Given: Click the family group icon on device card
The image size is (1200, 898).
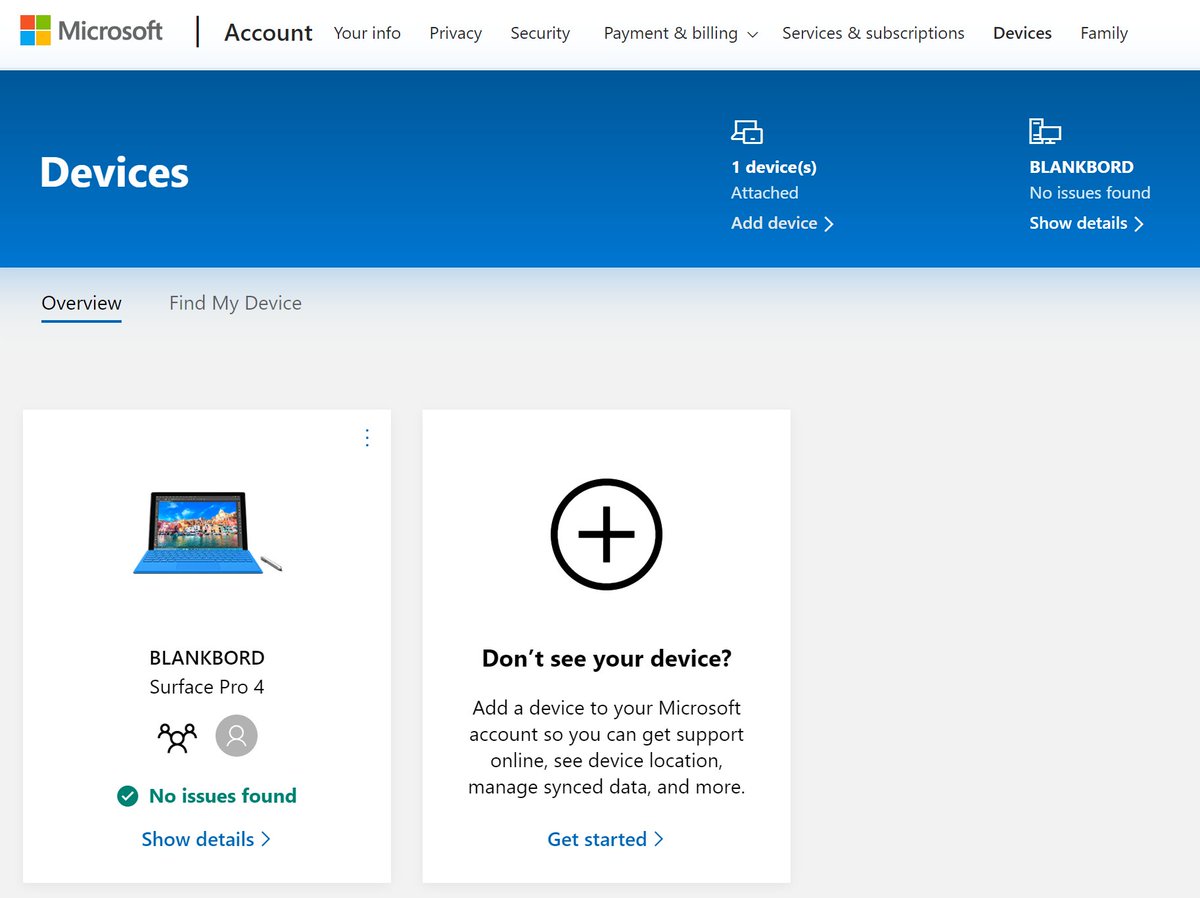Looking at the screenshot, I should pyautogui.click(x=177, y=737).
